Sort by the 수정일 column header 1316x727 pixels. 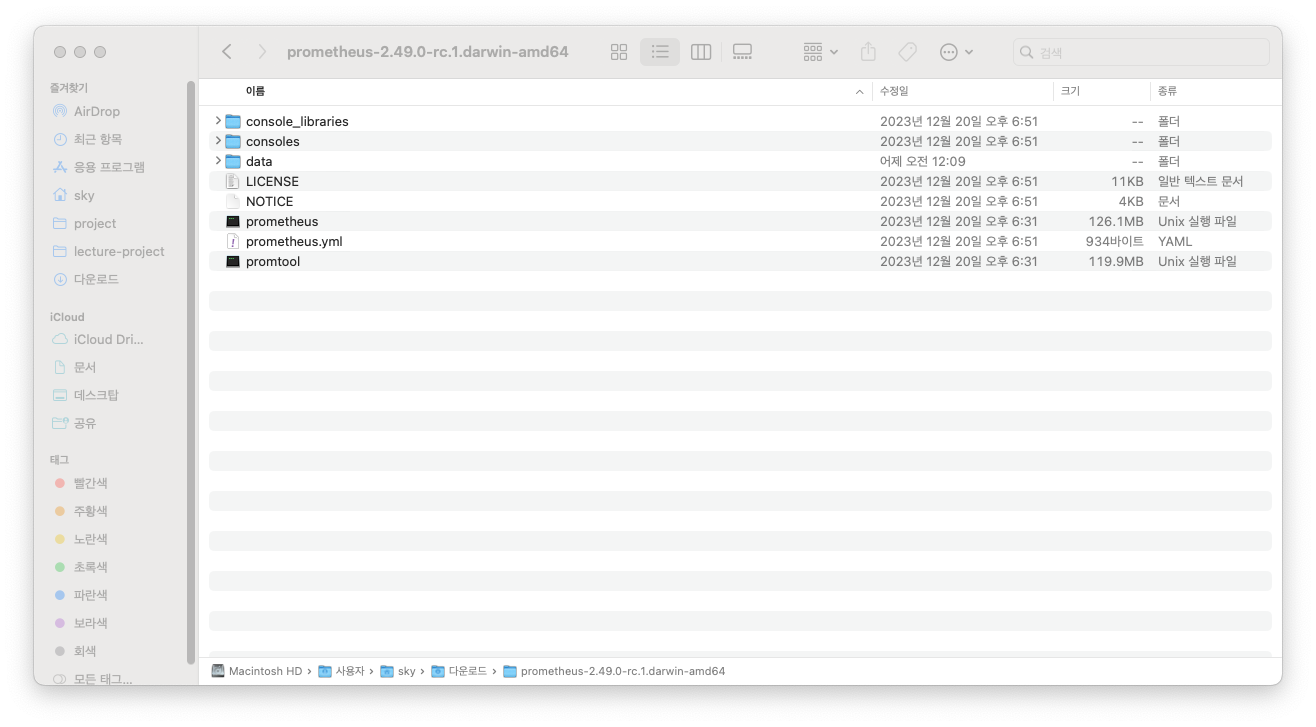point(894,91)
